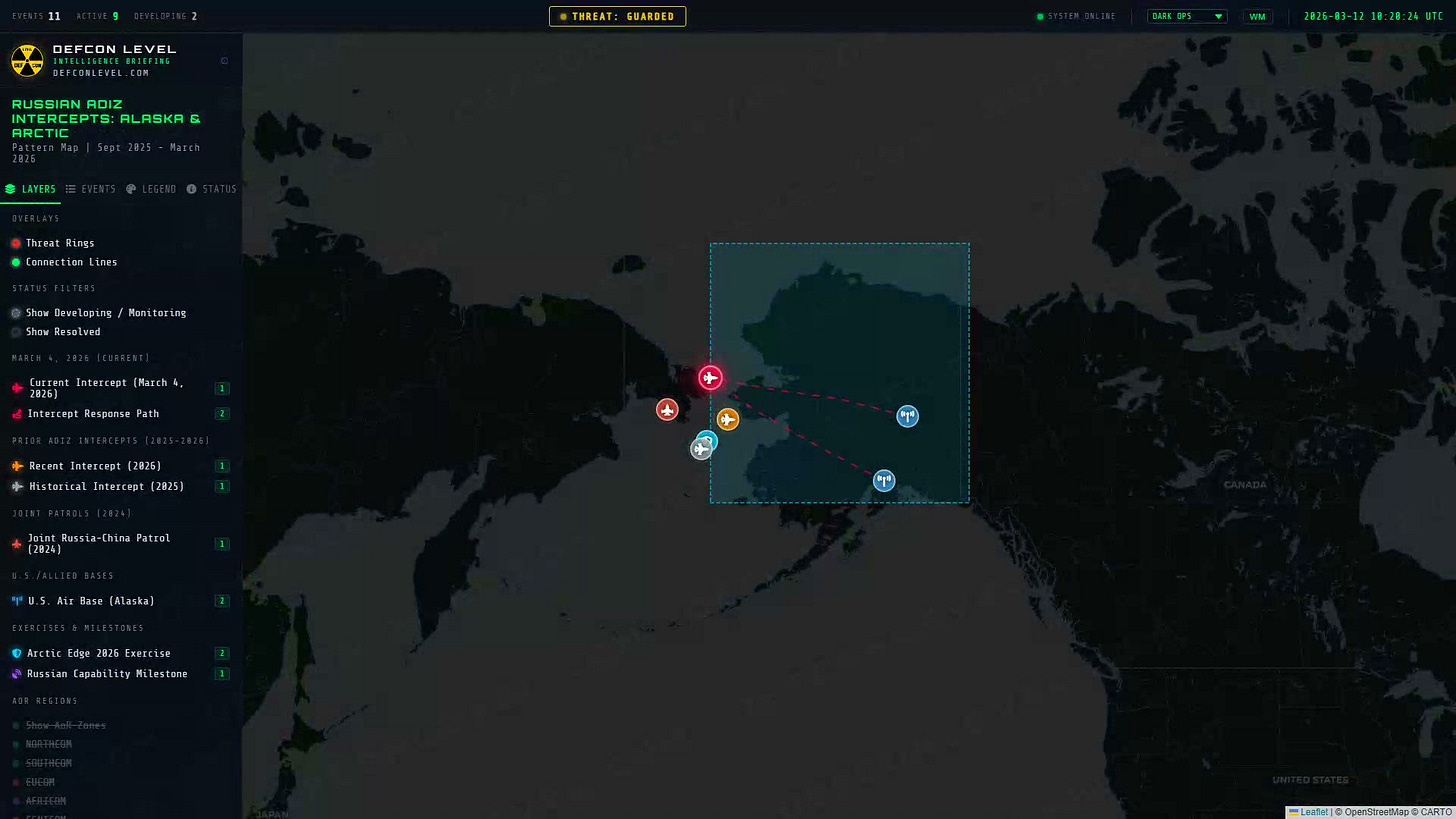This screenshot has height=819, width=1456.
Task: Click the orange Recent Intercept jet marker
Action: (728, 419)
